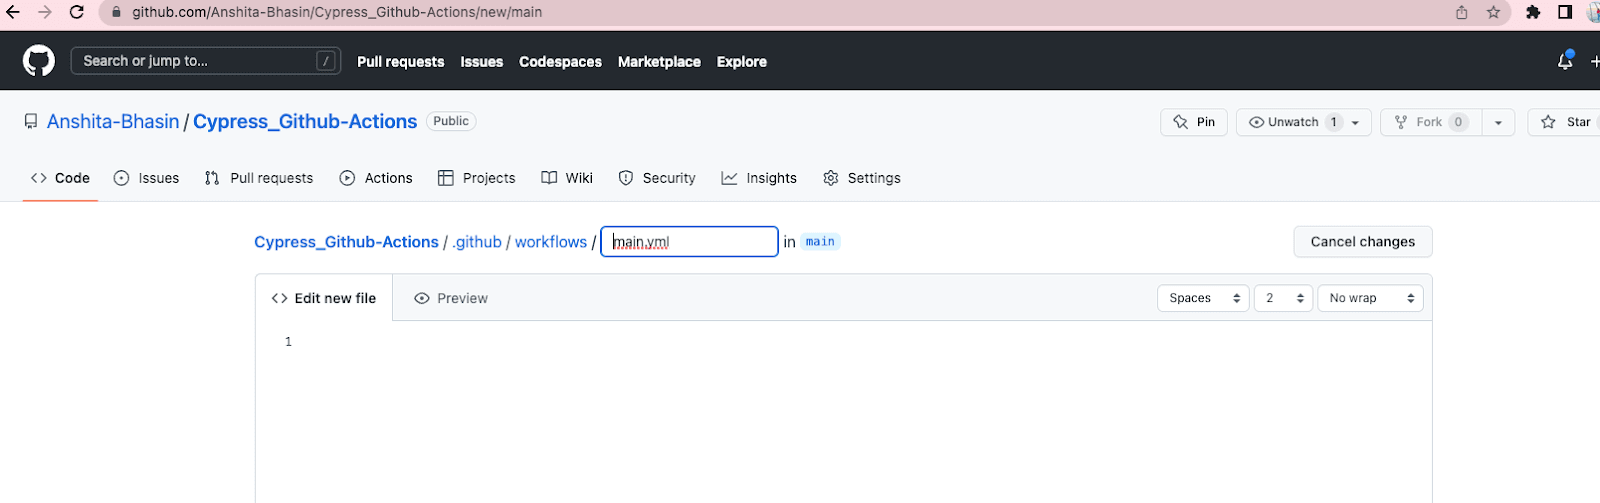Open the Security tab
Screen dimensions: 1600x503
point(657,178)
